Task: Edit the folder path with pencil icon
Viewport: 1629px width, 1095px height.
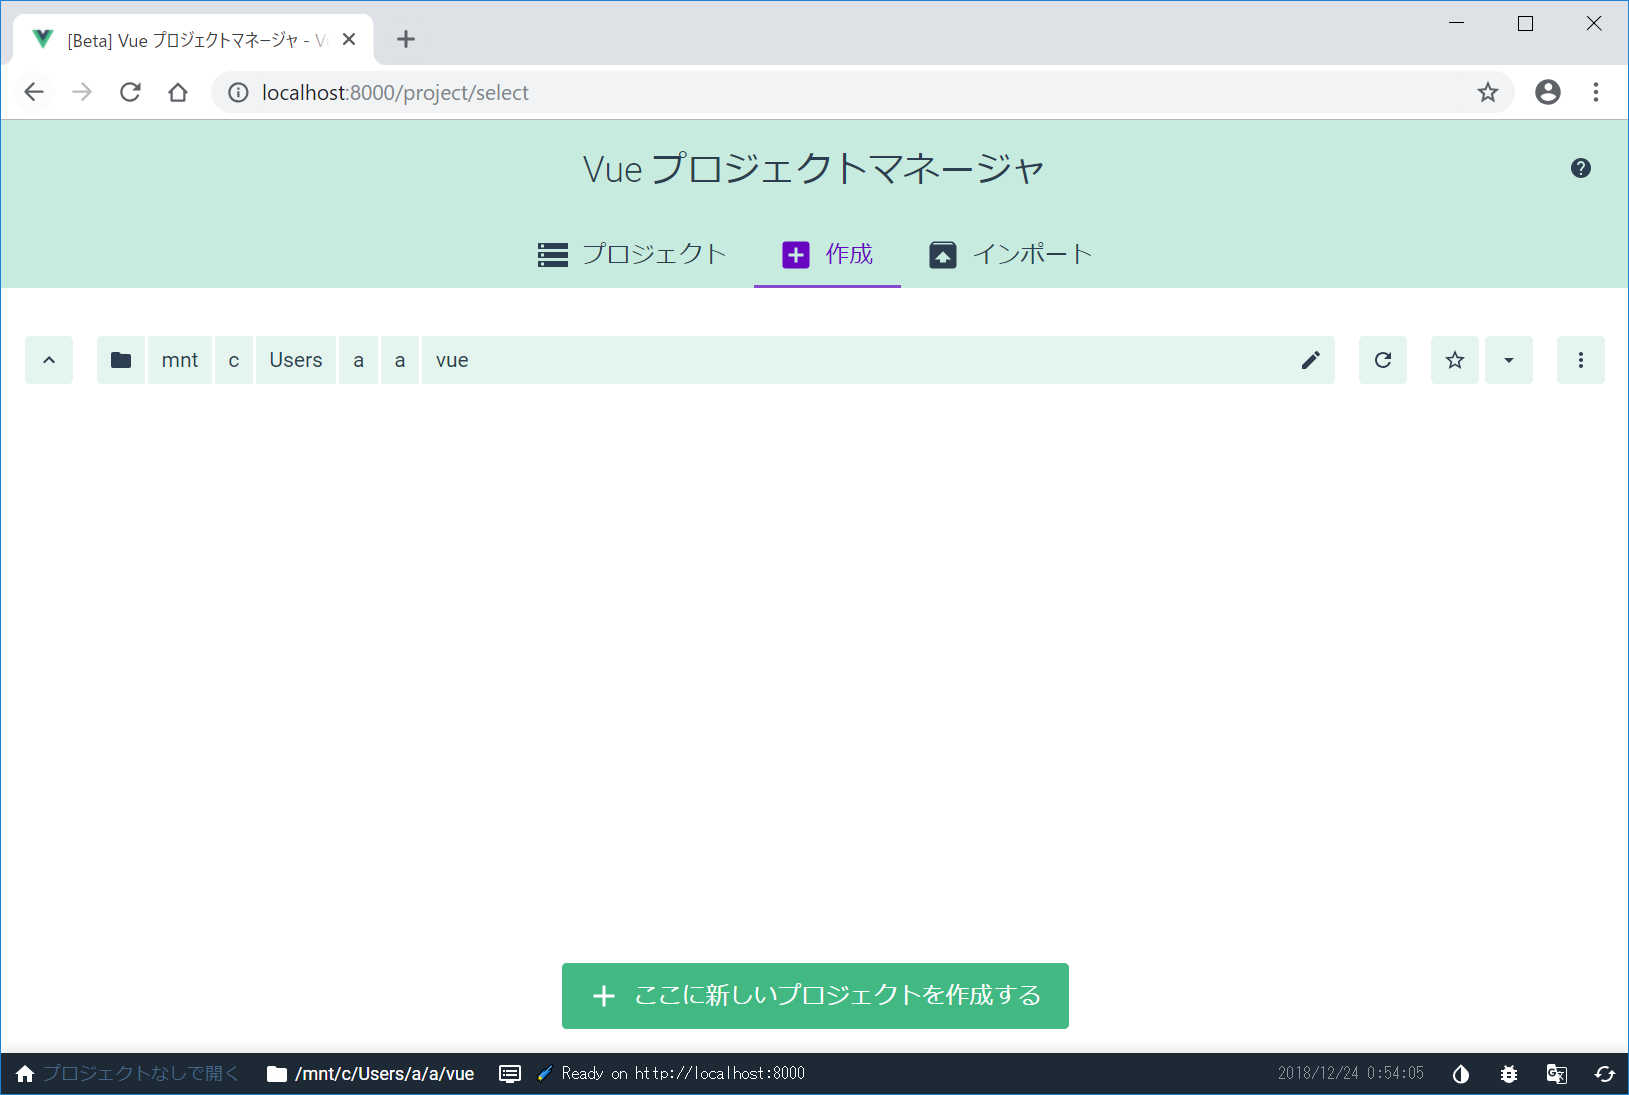Action: (x=1310, y=360)
